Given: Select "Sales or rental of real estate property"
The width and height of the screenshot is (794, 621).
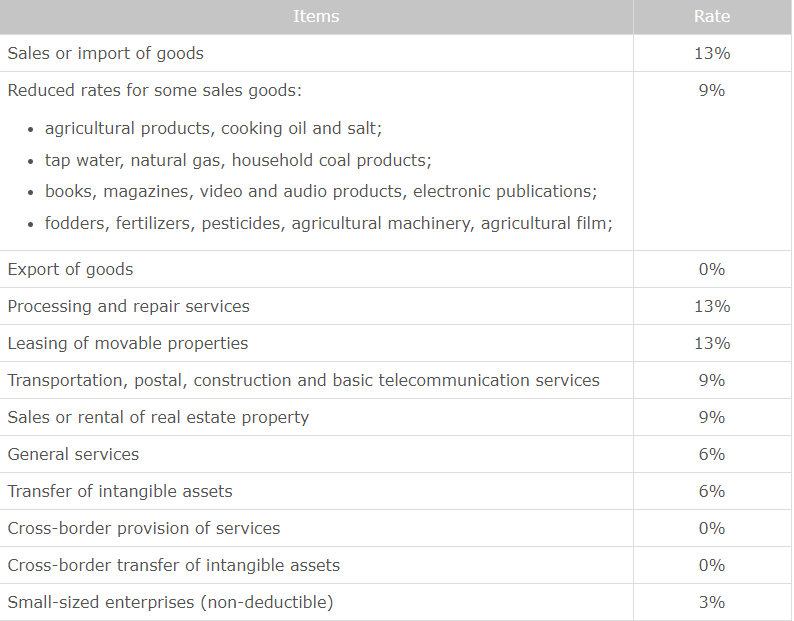Looking at the screenshot, I should click(158, 417).
